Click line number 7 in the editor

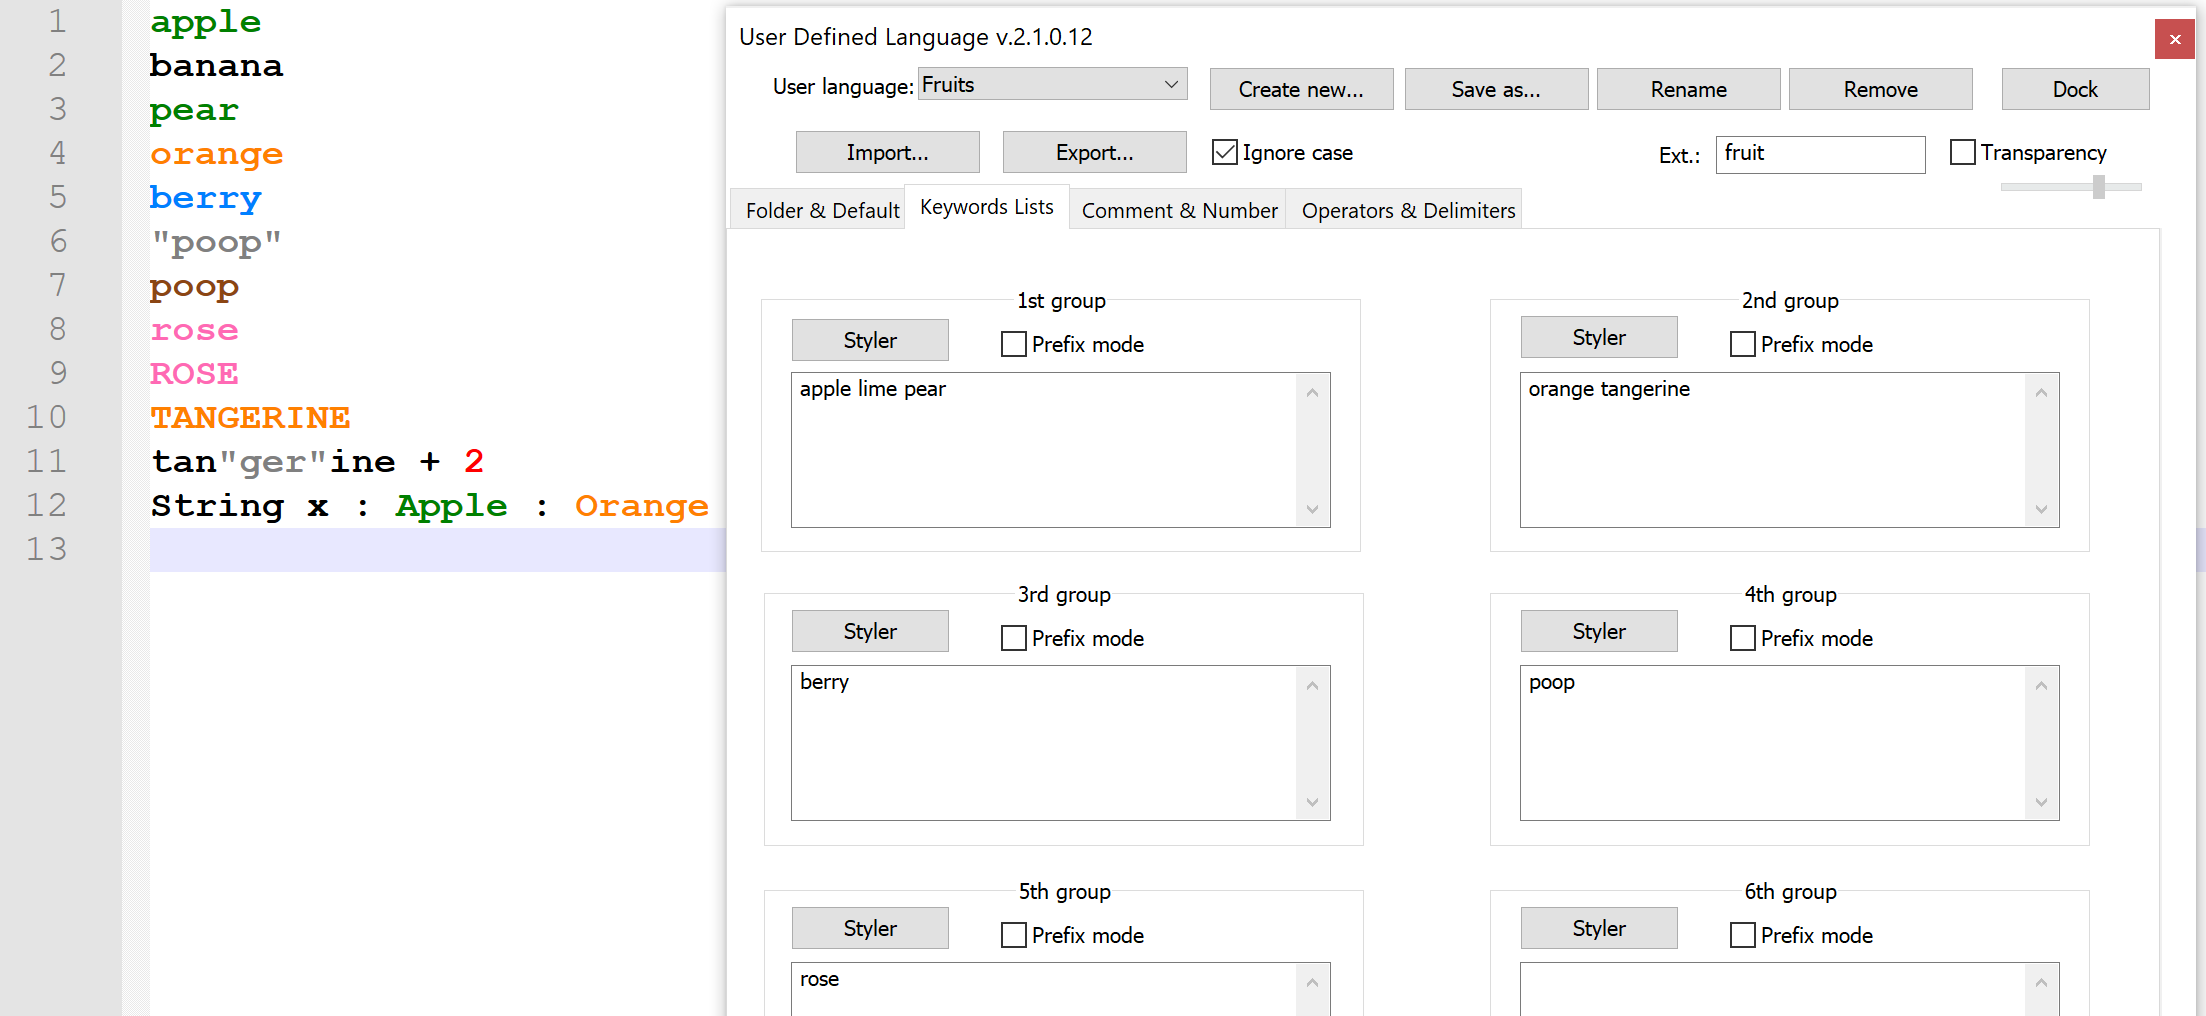click(58, 286)
